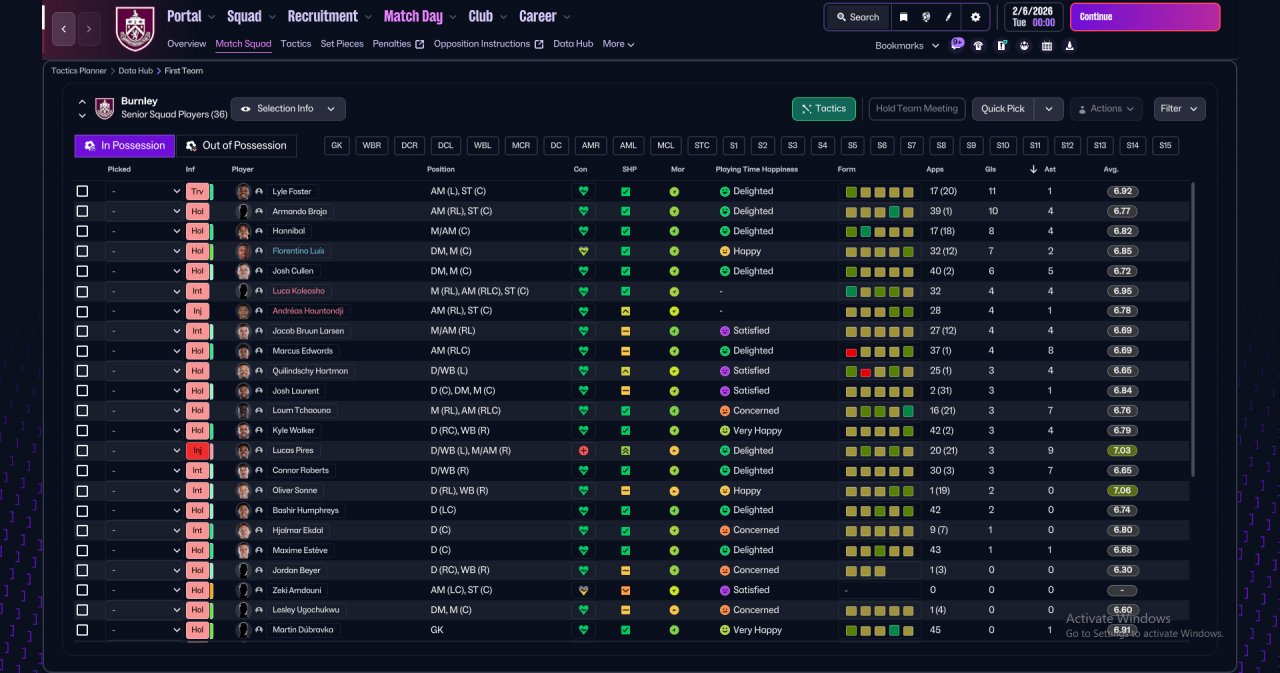
Task: Click Lucas Pires's green 7.03 average rating
Action: (x=1124, y=451)
